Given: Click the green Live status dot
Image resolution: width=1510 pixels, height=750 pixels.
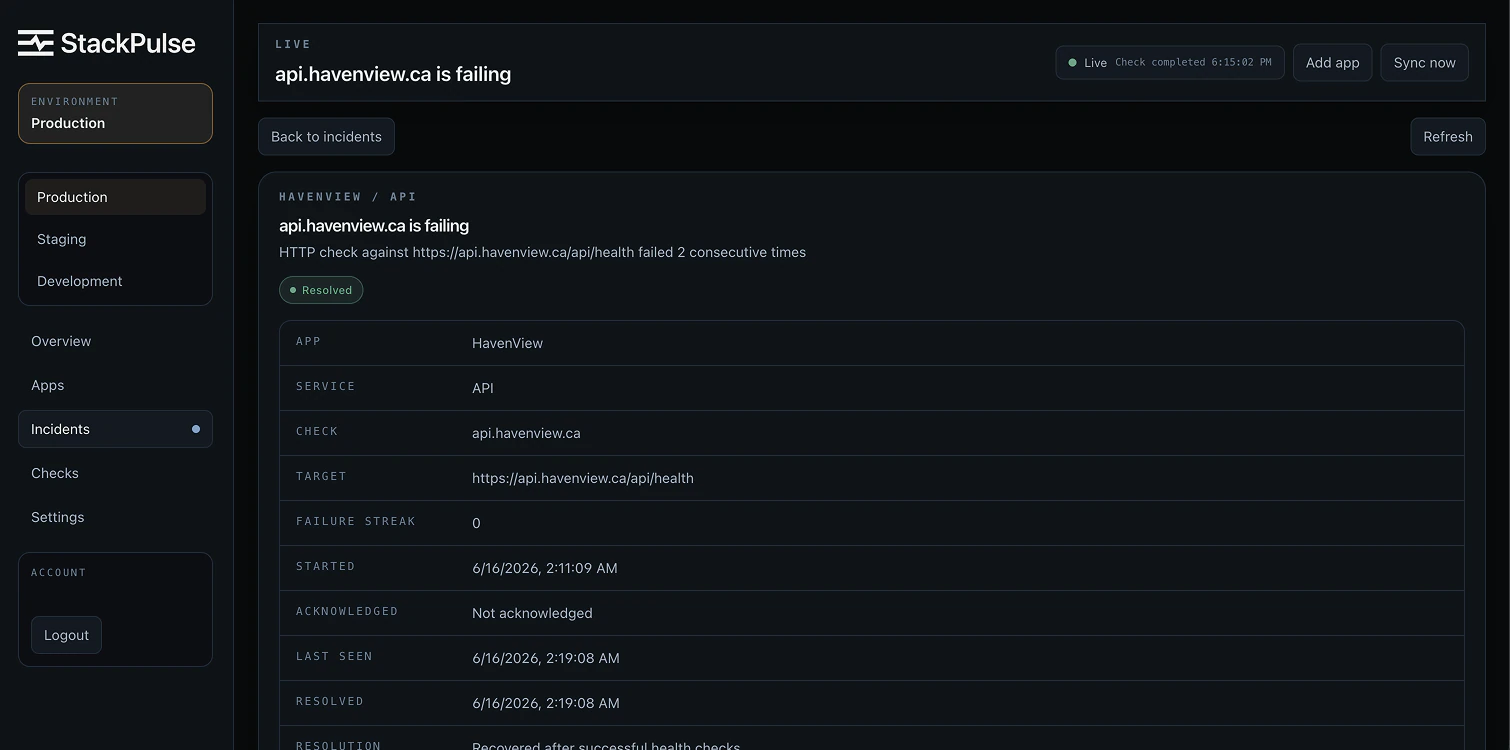Looking at the screenshot, I should click(1073, 62).
